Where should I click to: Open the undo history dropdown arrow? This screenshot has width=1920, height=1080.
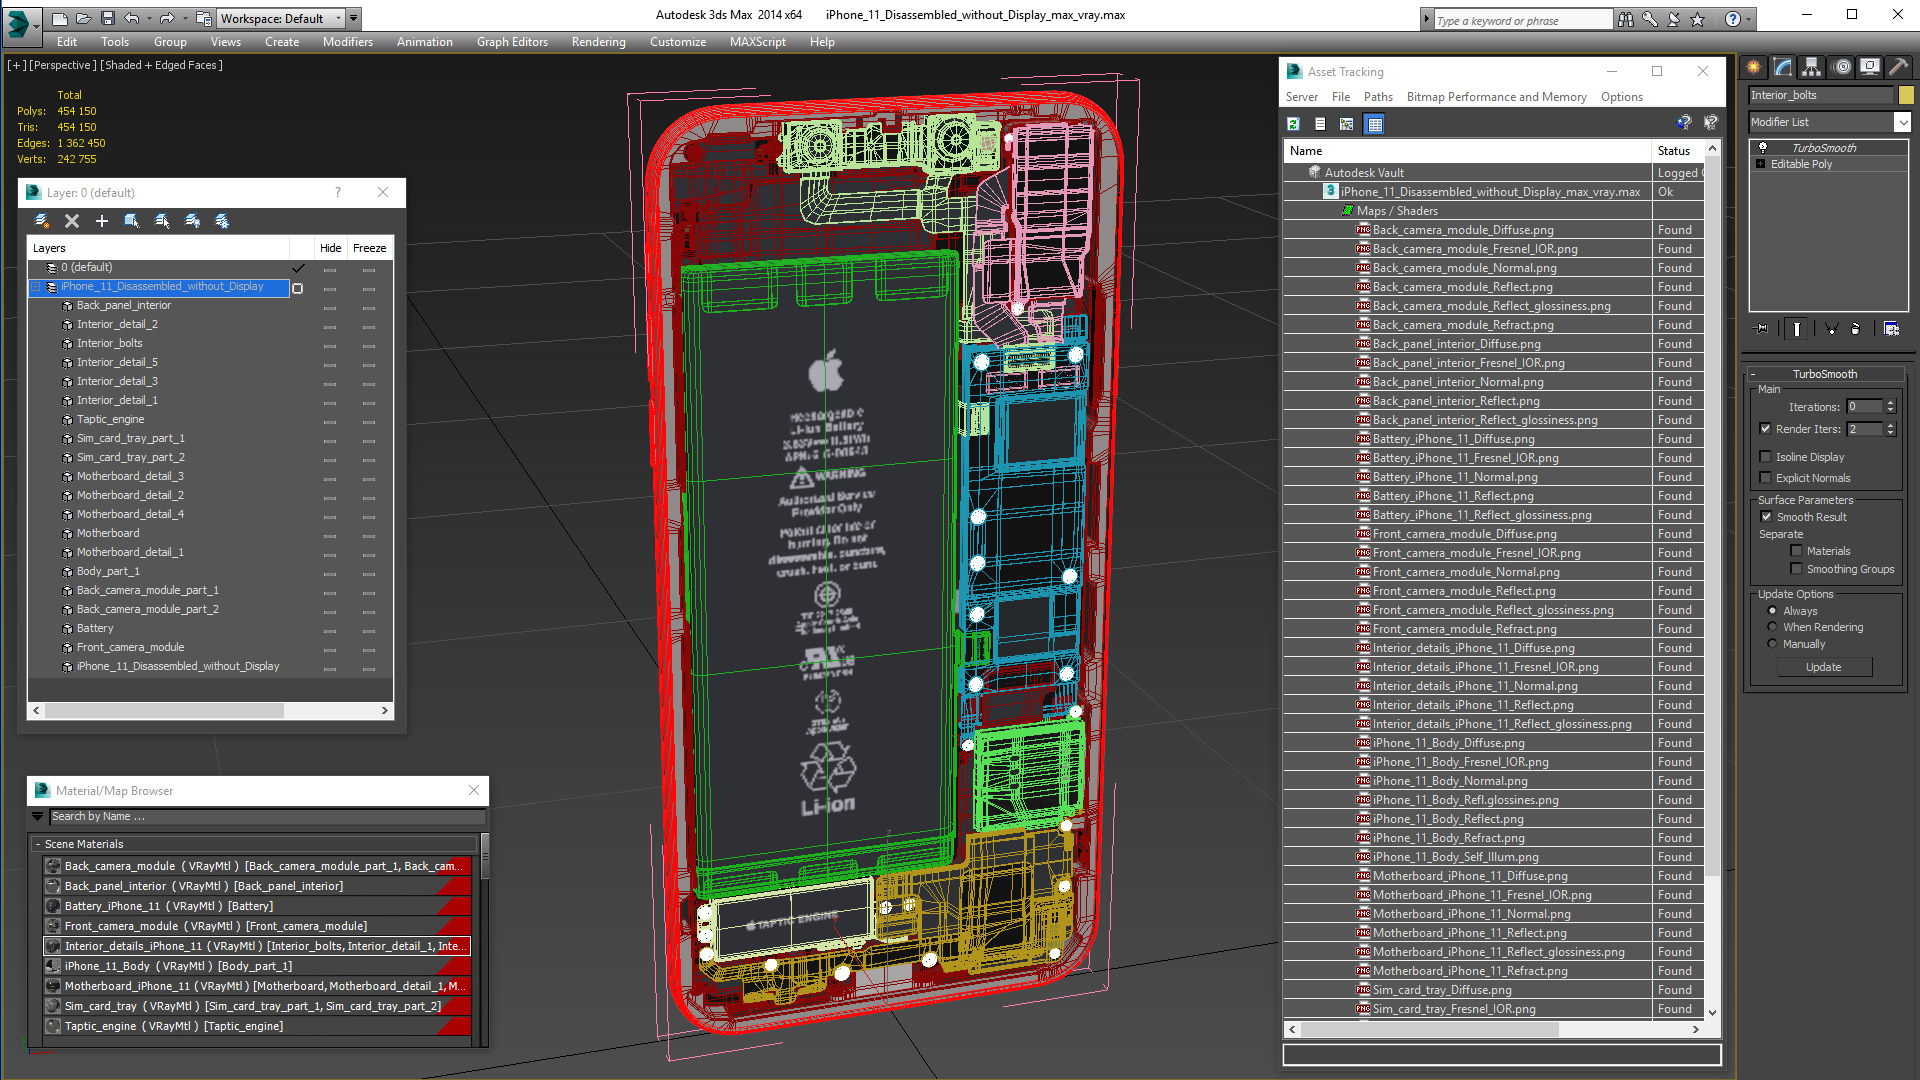coord(149,18)
